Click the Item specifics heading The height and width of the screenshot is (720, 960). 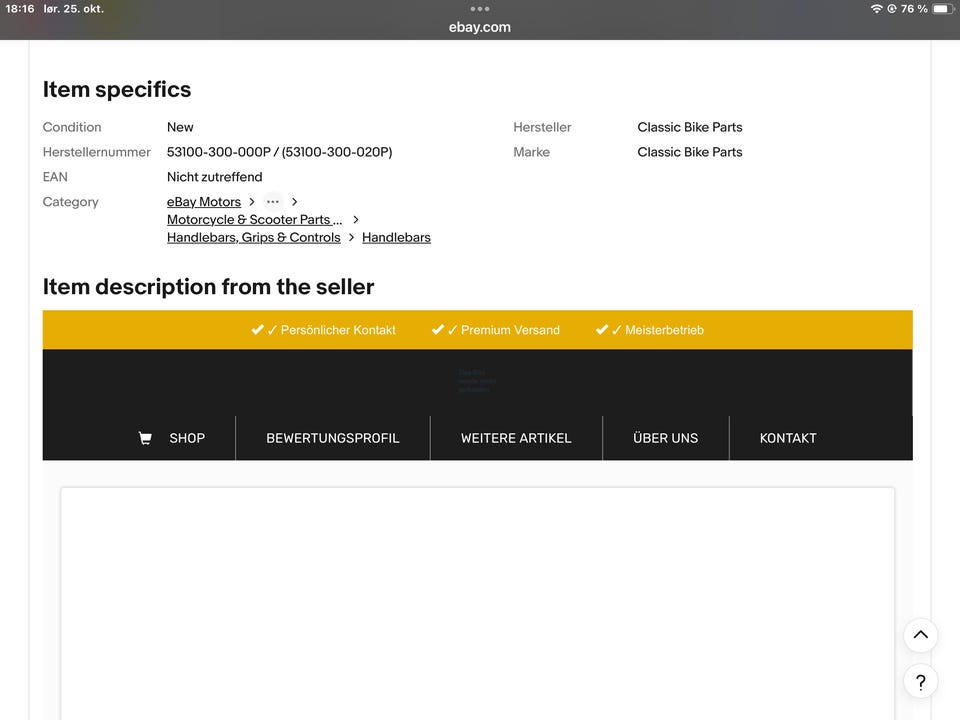click(117, 89)
